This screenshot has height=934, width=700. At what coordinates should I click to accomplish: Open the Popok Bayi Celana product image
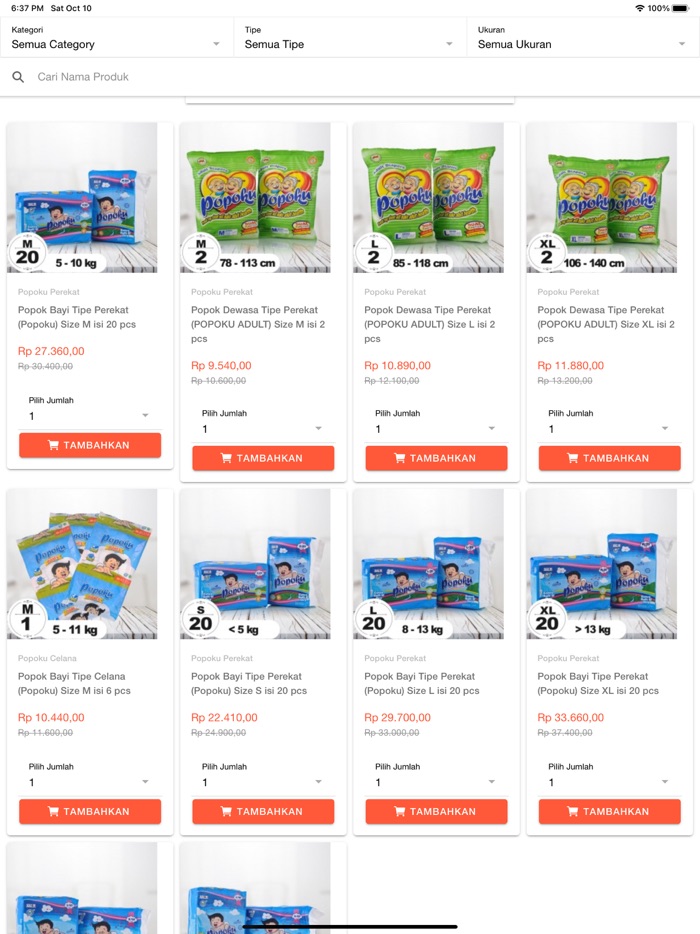tap(82, 564)
